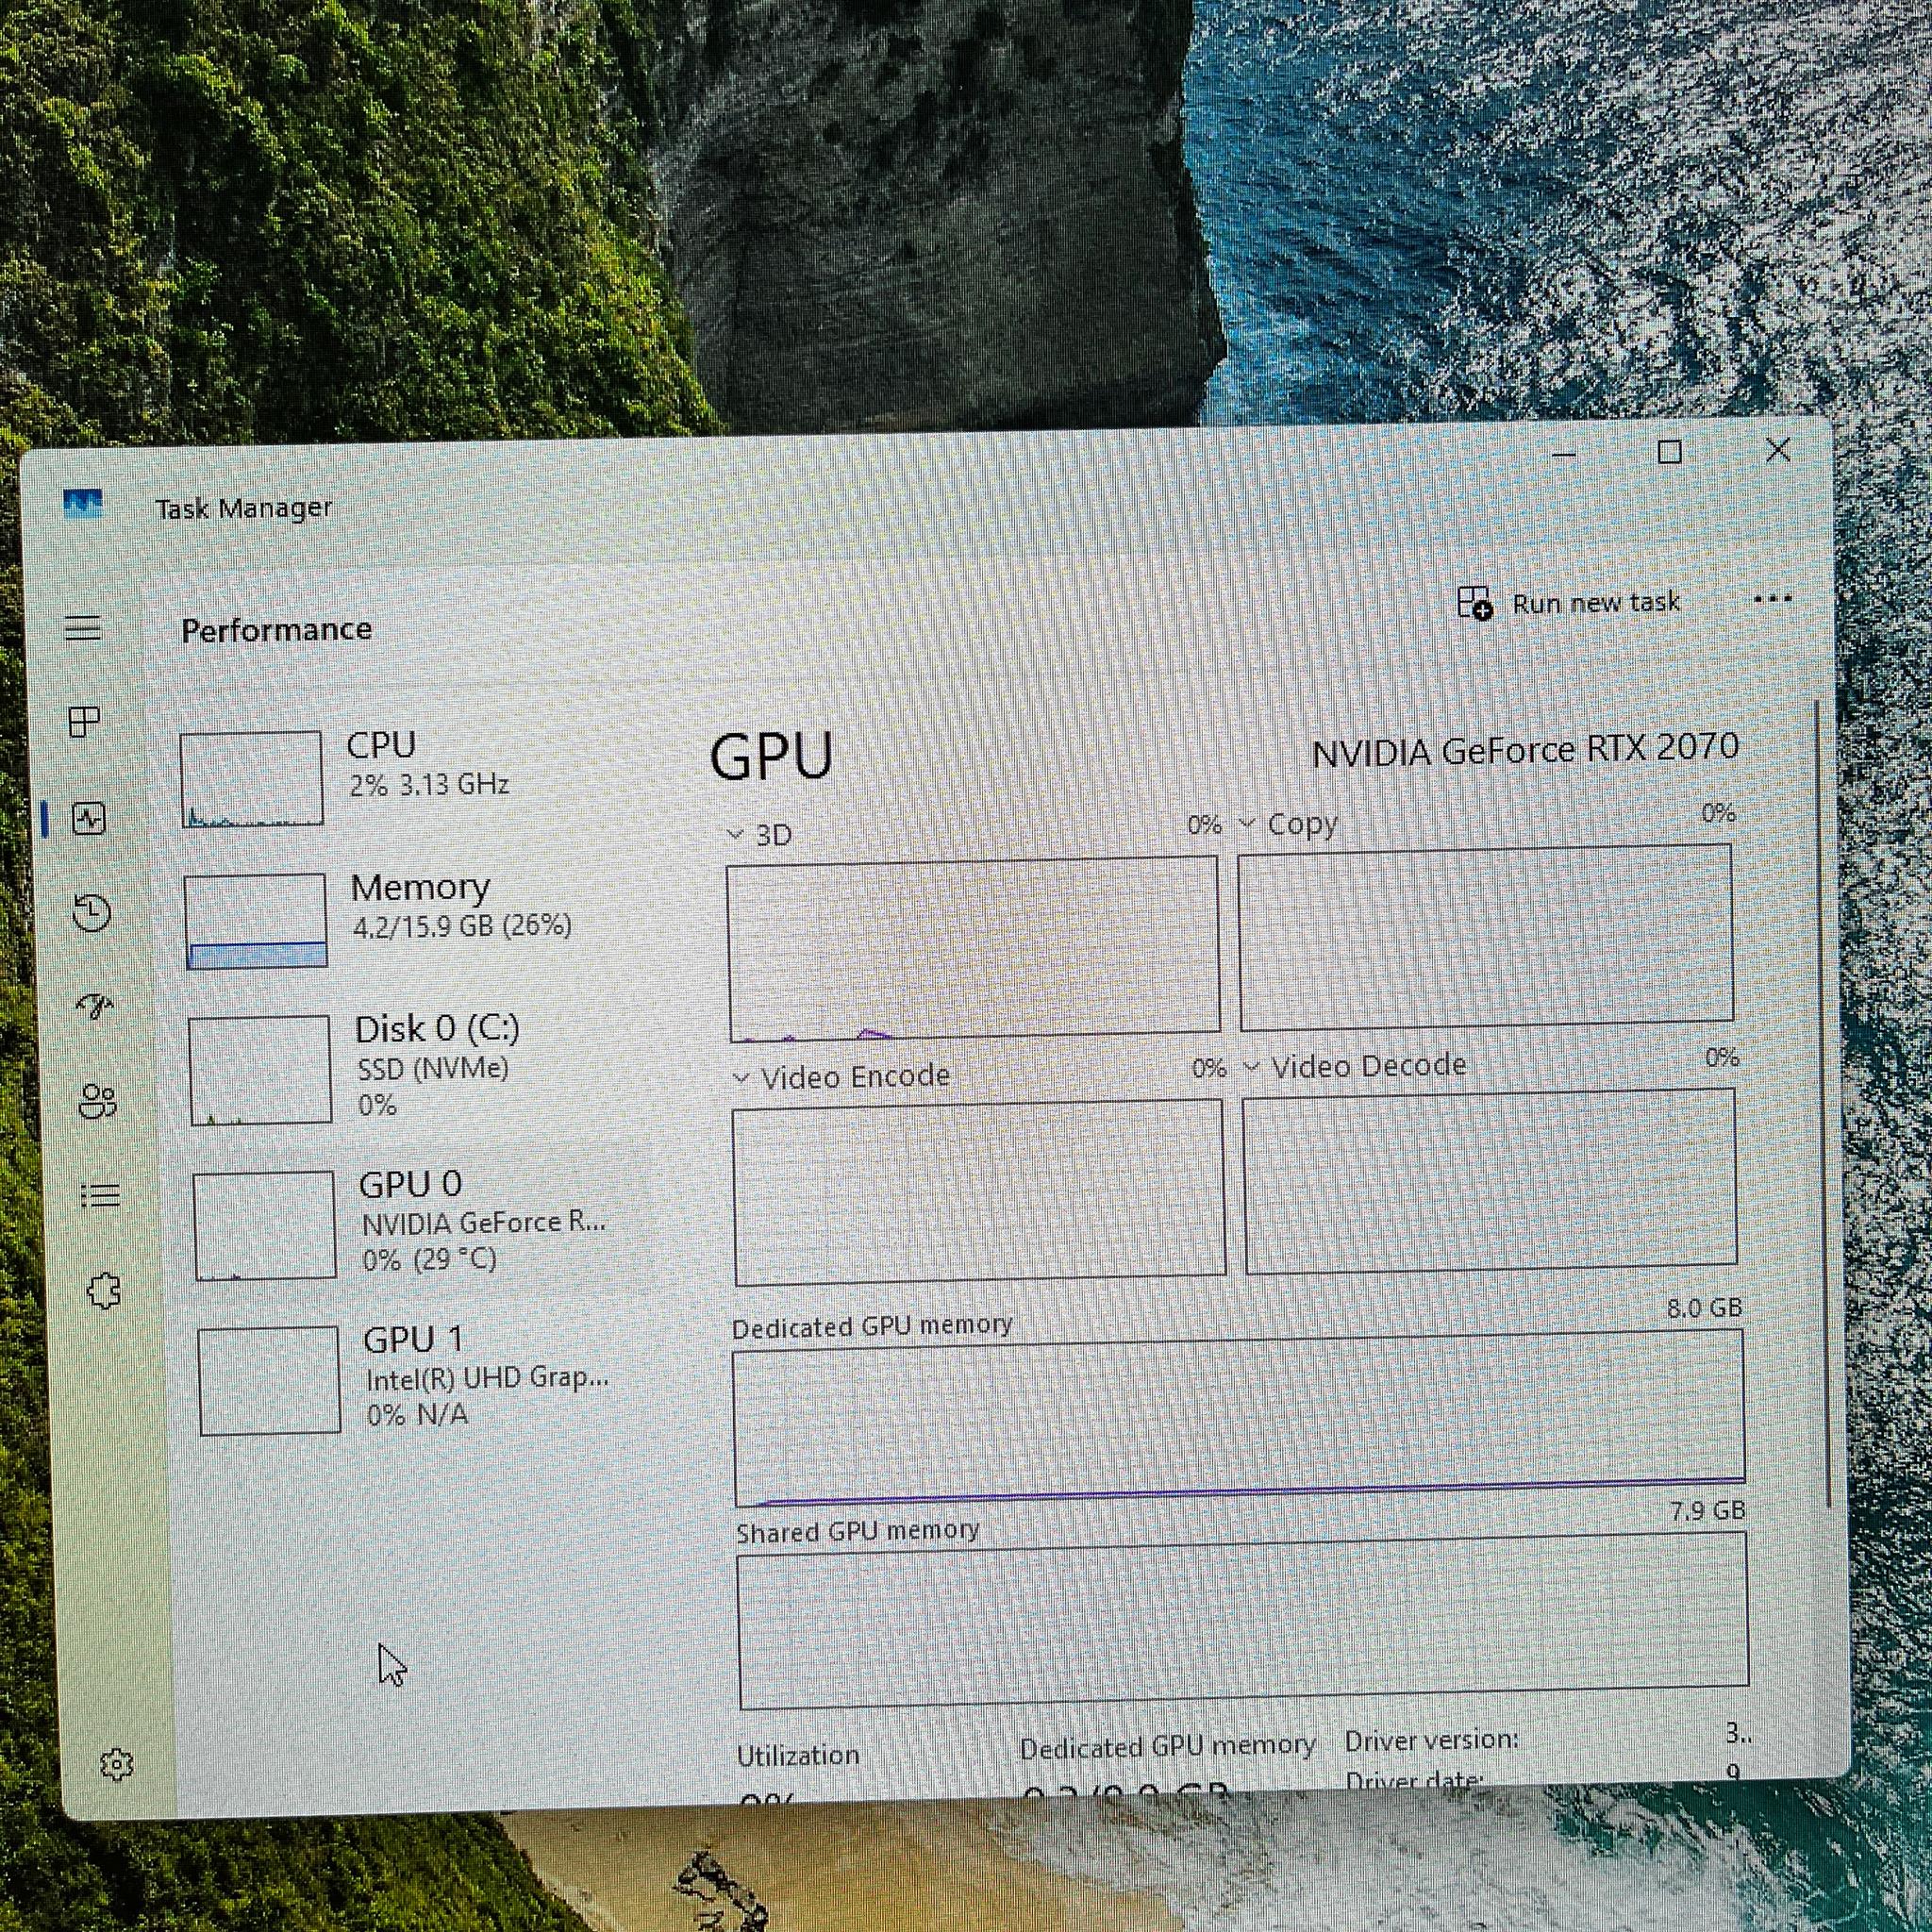Open the three-dot more options menu
This screenshot has height=1932, width=1932.
(1772, 599)
